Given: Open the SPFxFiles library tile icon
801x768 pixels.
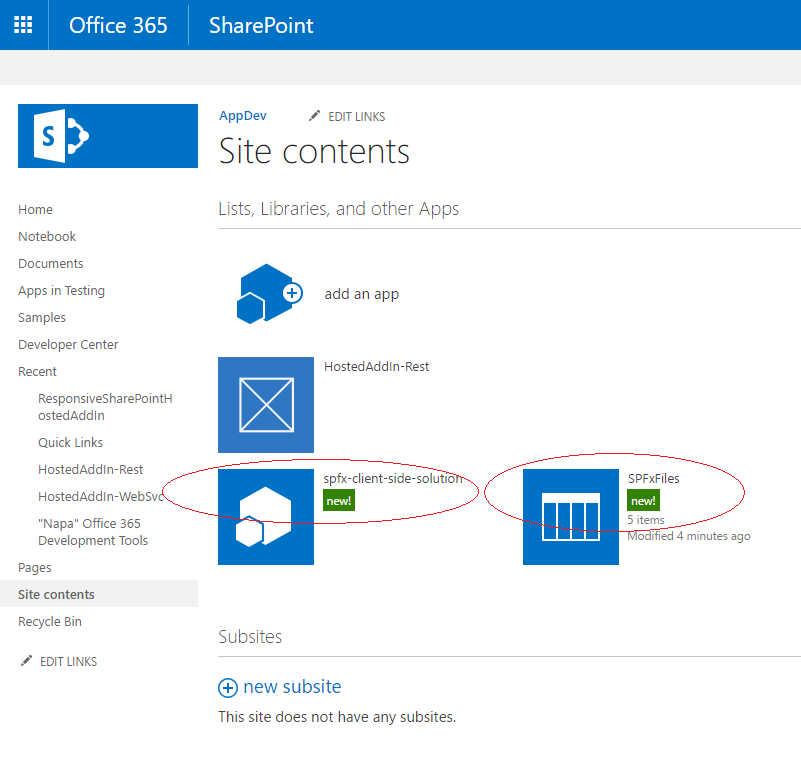Looking at the screenshot, I should tap(571, 516).
